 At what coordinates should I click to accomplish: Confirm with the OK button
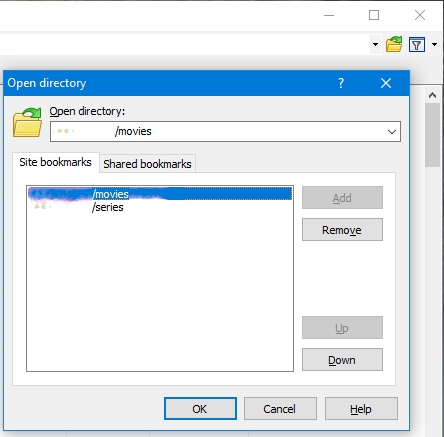pos(200,409)
